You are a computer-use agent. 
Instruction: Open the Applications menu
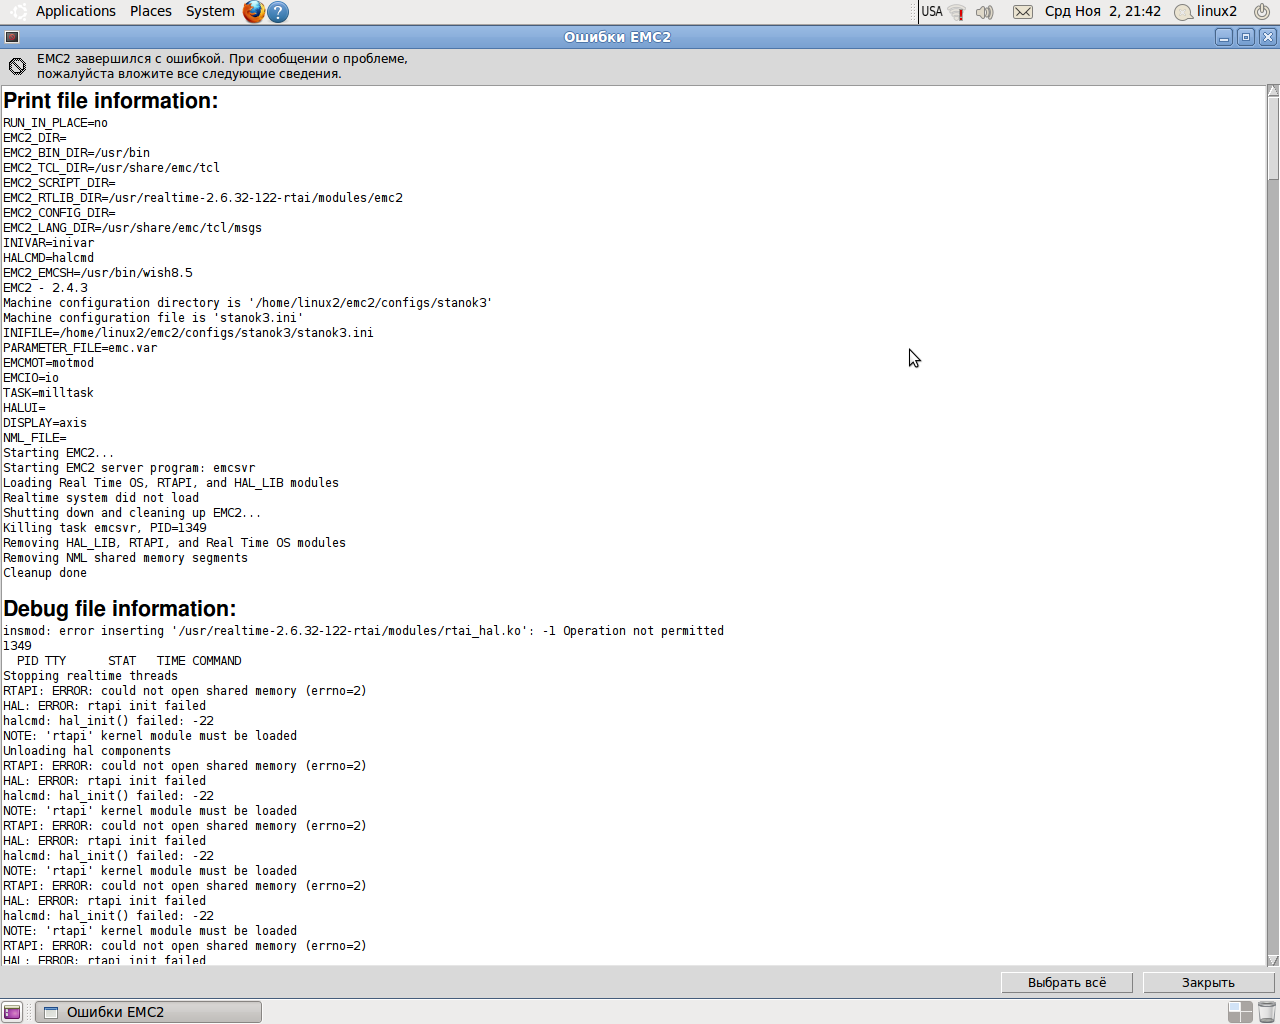pyautogui.click(x=76, y=11)
